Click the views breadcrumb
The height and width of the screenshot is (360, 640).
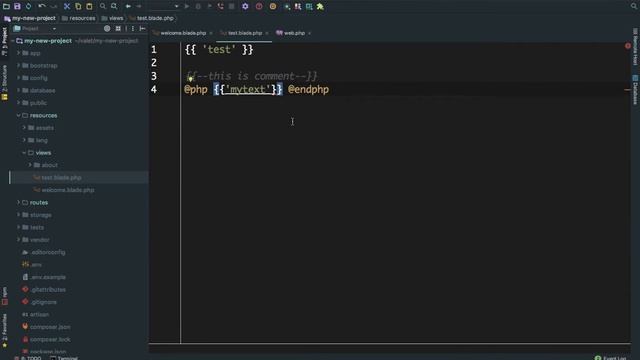pos(112,18)
